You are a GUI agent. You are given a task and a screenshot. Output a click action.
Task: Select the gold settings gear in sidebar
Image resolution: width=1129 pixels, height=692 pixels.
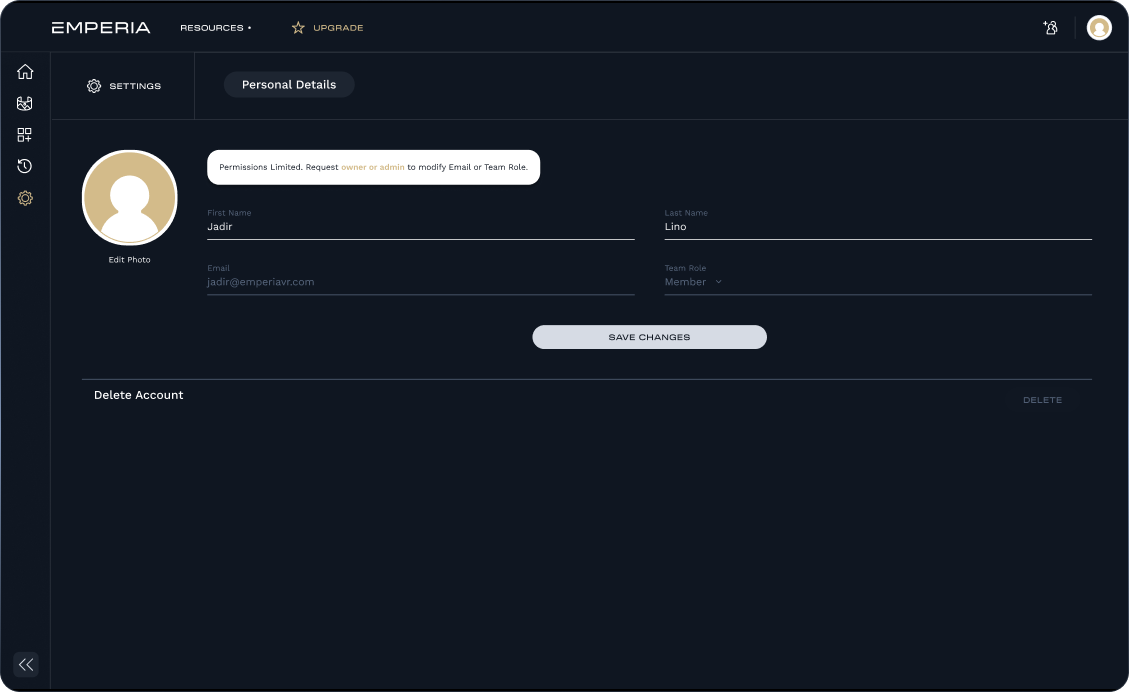25,198
